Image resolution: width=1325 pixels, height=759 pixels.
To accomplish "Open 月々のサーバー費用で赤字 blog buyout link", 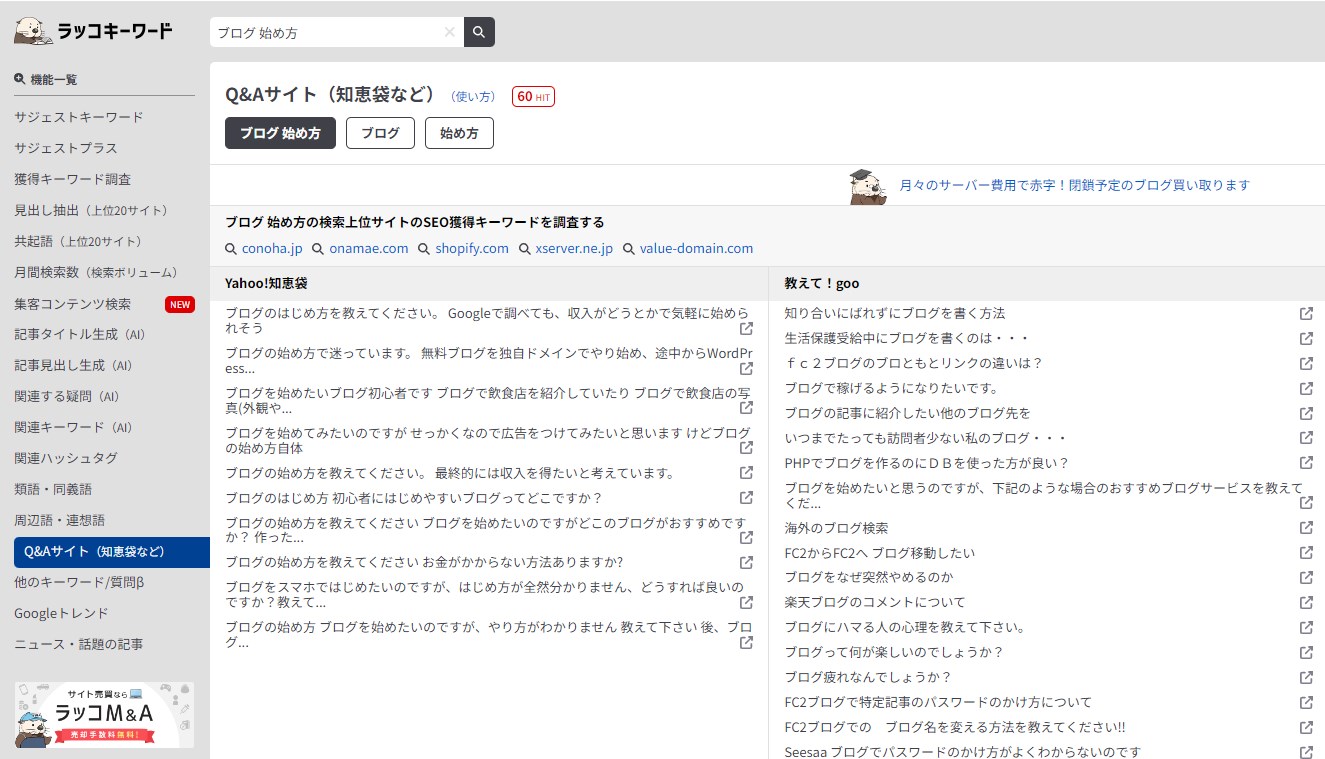I will tap(1075, 185).
